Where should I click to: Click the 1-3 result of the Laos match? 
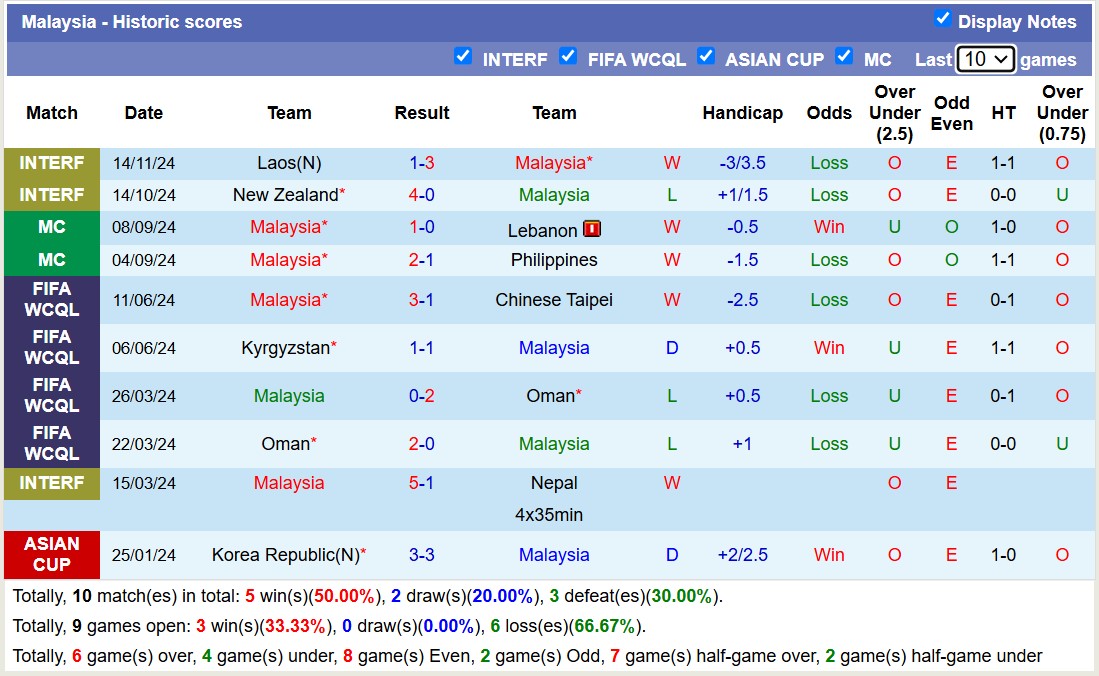[x=421, y=162]
